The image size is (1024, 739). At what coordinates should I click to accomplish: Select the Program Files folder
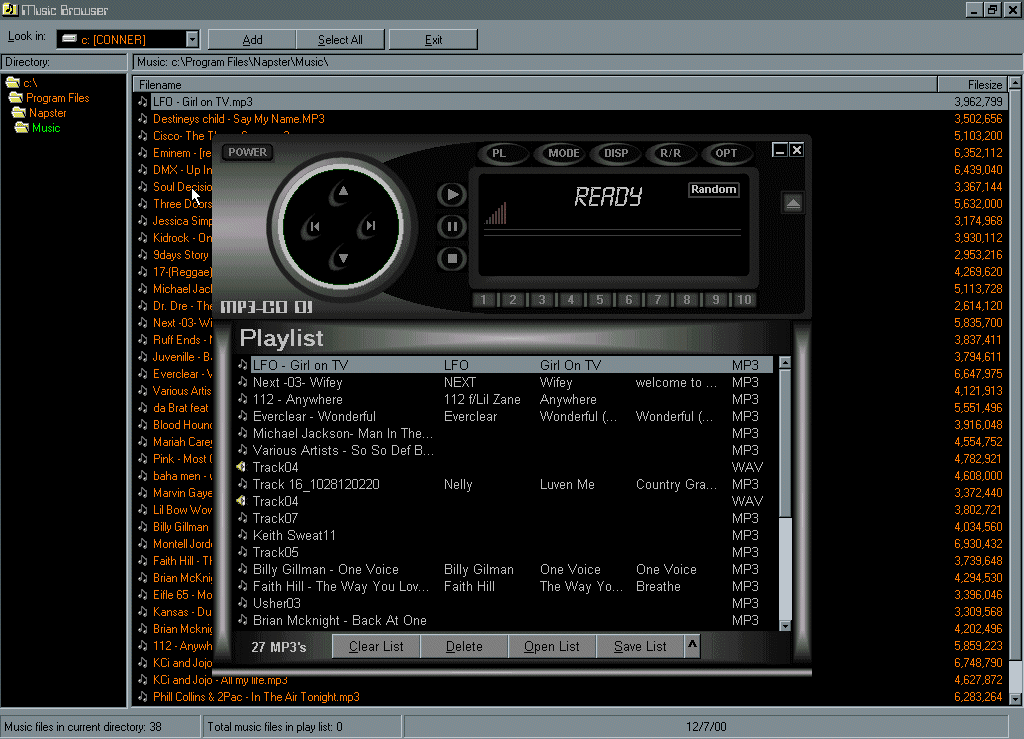point(50,98)
